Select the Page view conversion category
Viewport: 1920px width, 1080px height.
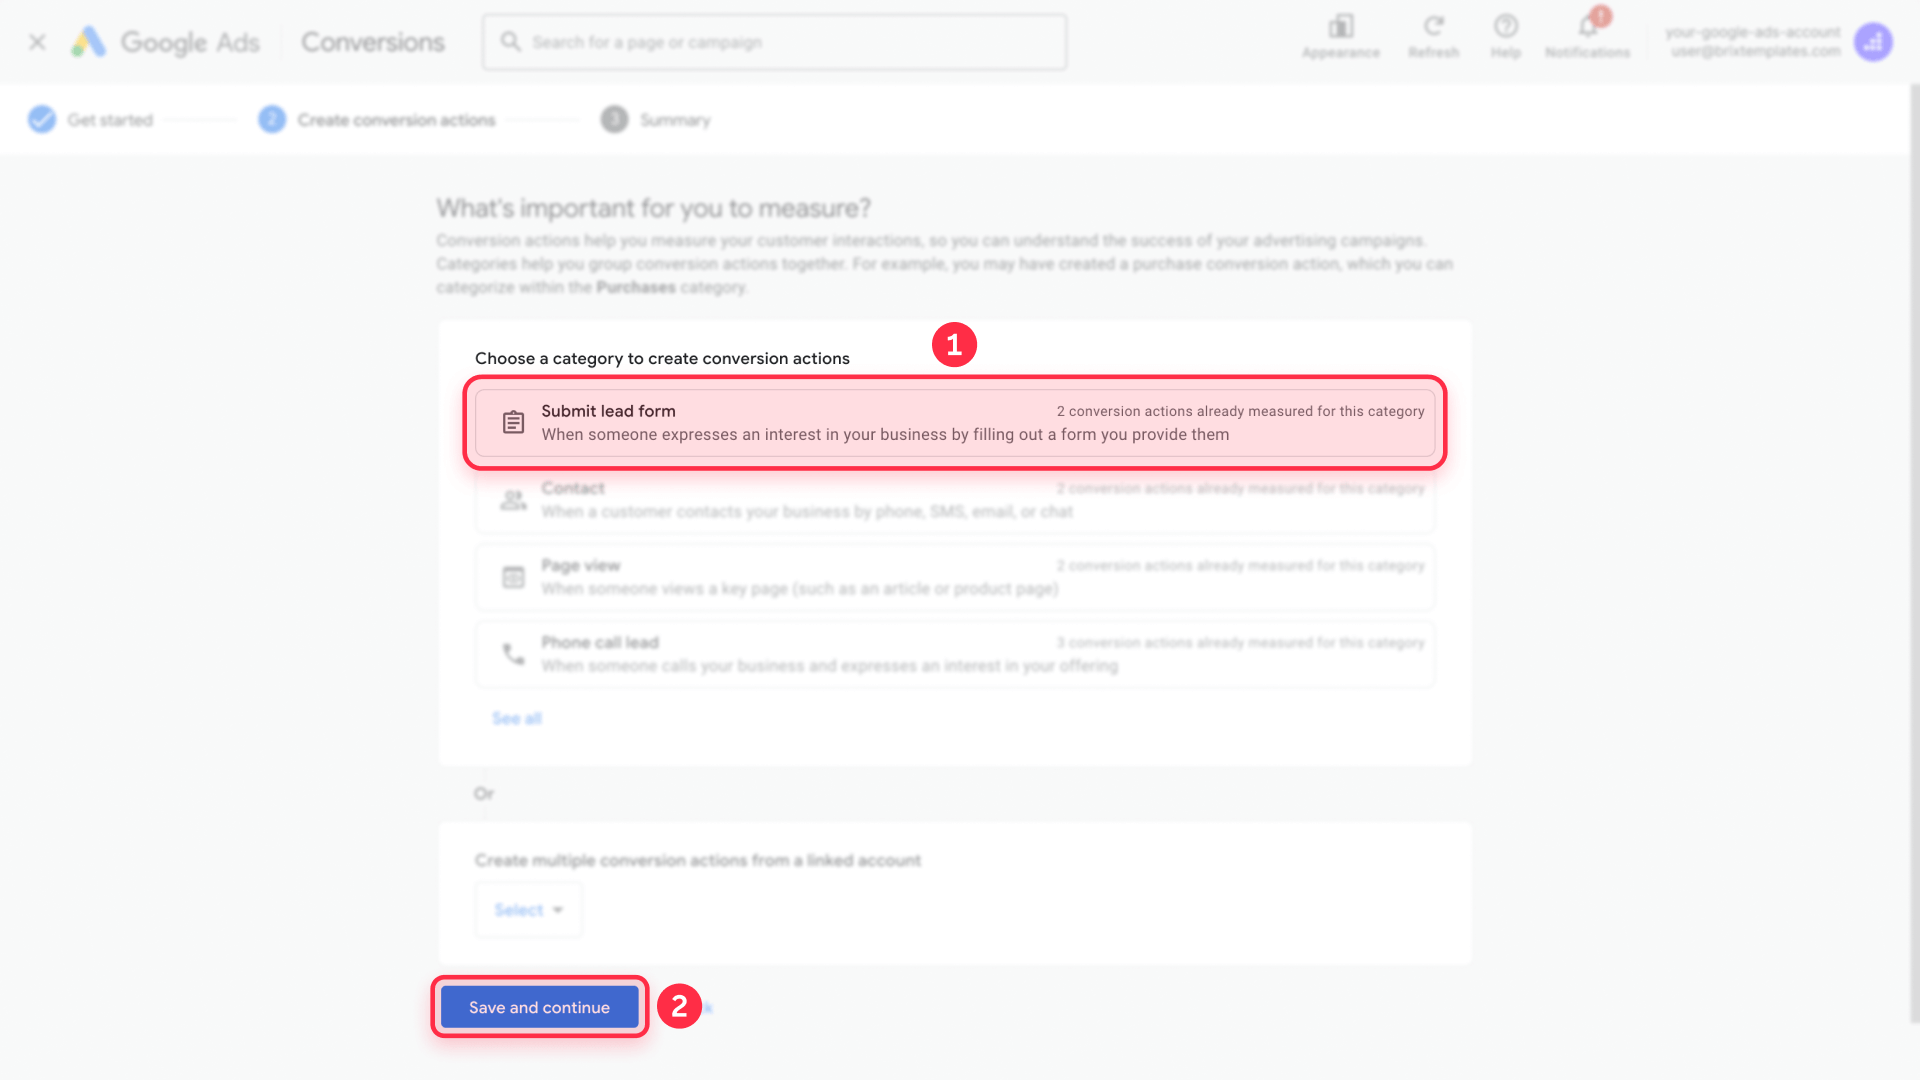click(x=954, y=577)
